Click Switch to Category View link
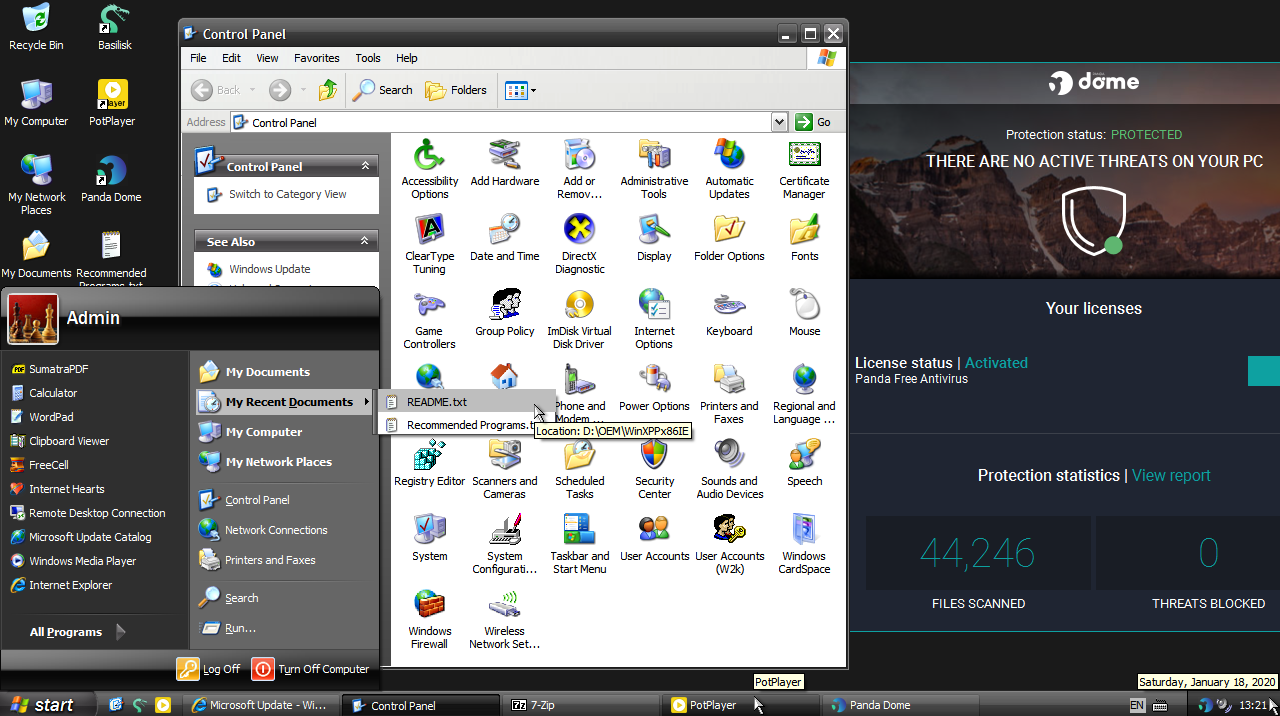The image size is (1280, 716). (287, 195)
